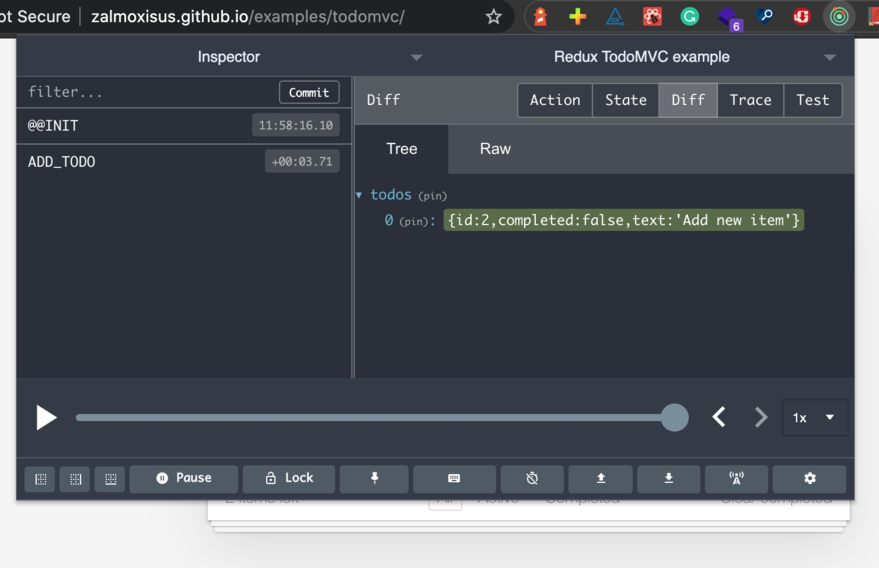Select the Diff tab

coord(688,100)
